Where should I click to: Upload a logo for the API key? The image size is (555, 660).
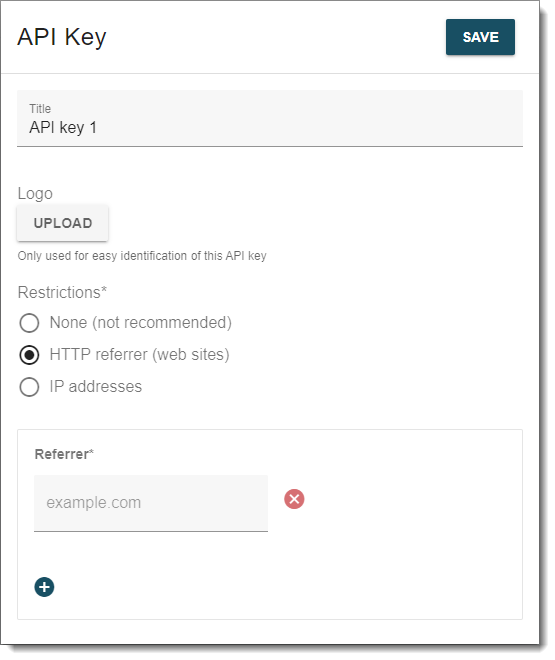[63, 223]
